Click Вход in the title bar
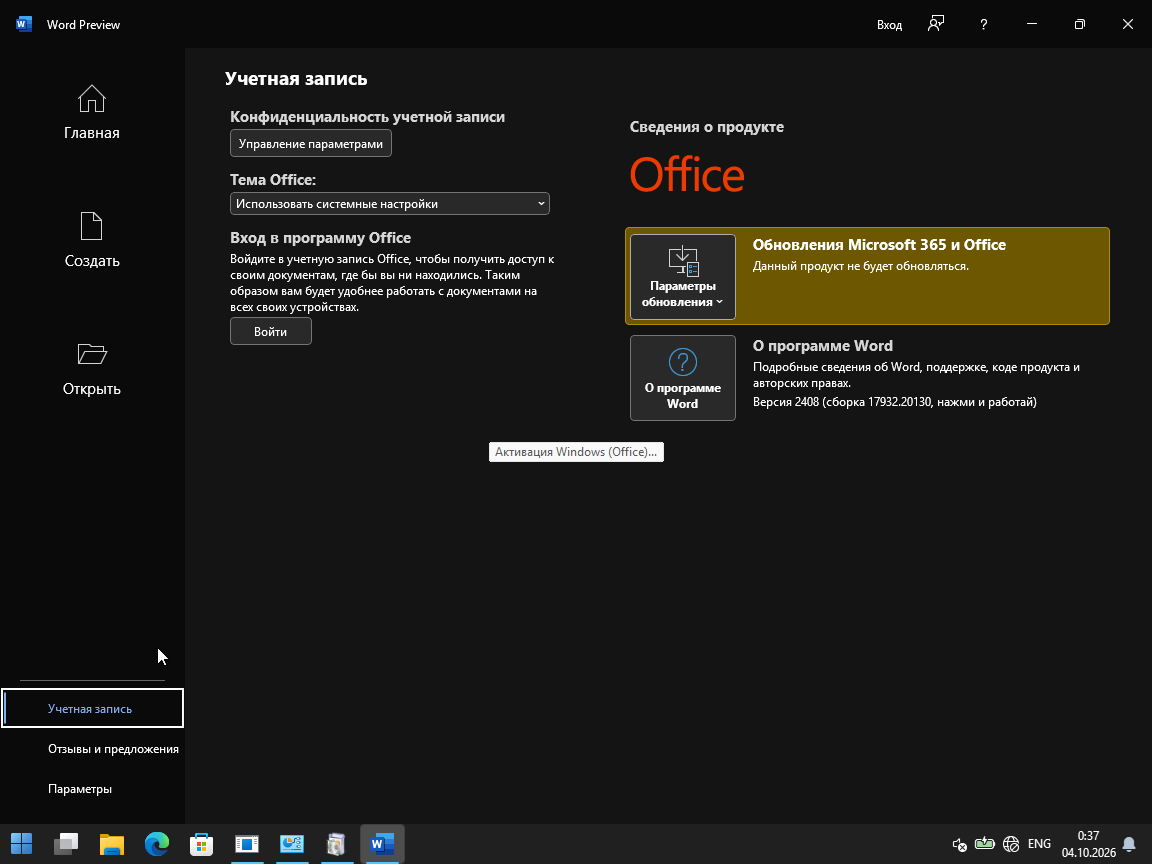1152x864 pixels. point(889,24)
